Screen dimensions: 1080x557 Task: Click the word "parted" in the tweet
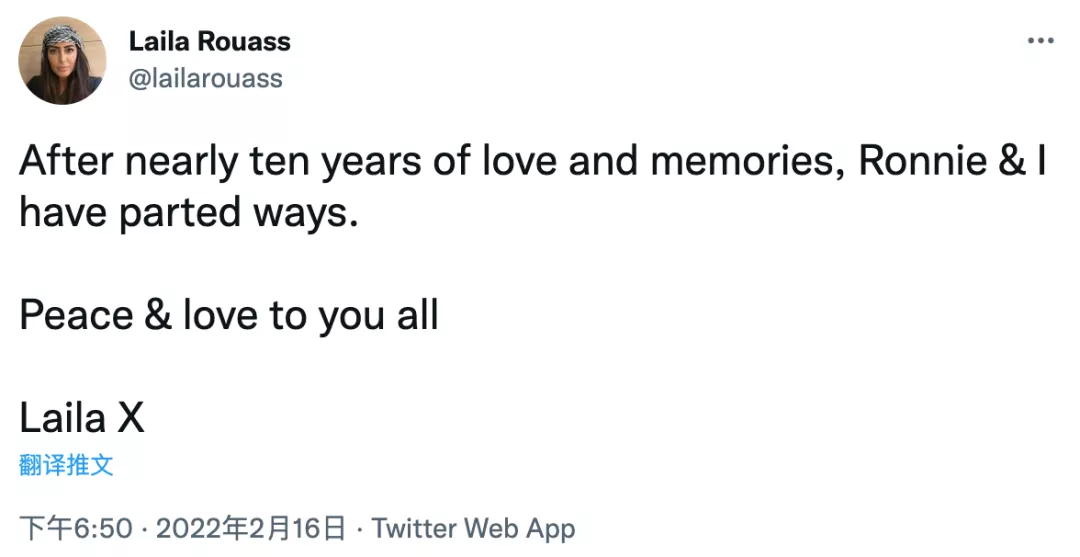(x=180, y=214)
